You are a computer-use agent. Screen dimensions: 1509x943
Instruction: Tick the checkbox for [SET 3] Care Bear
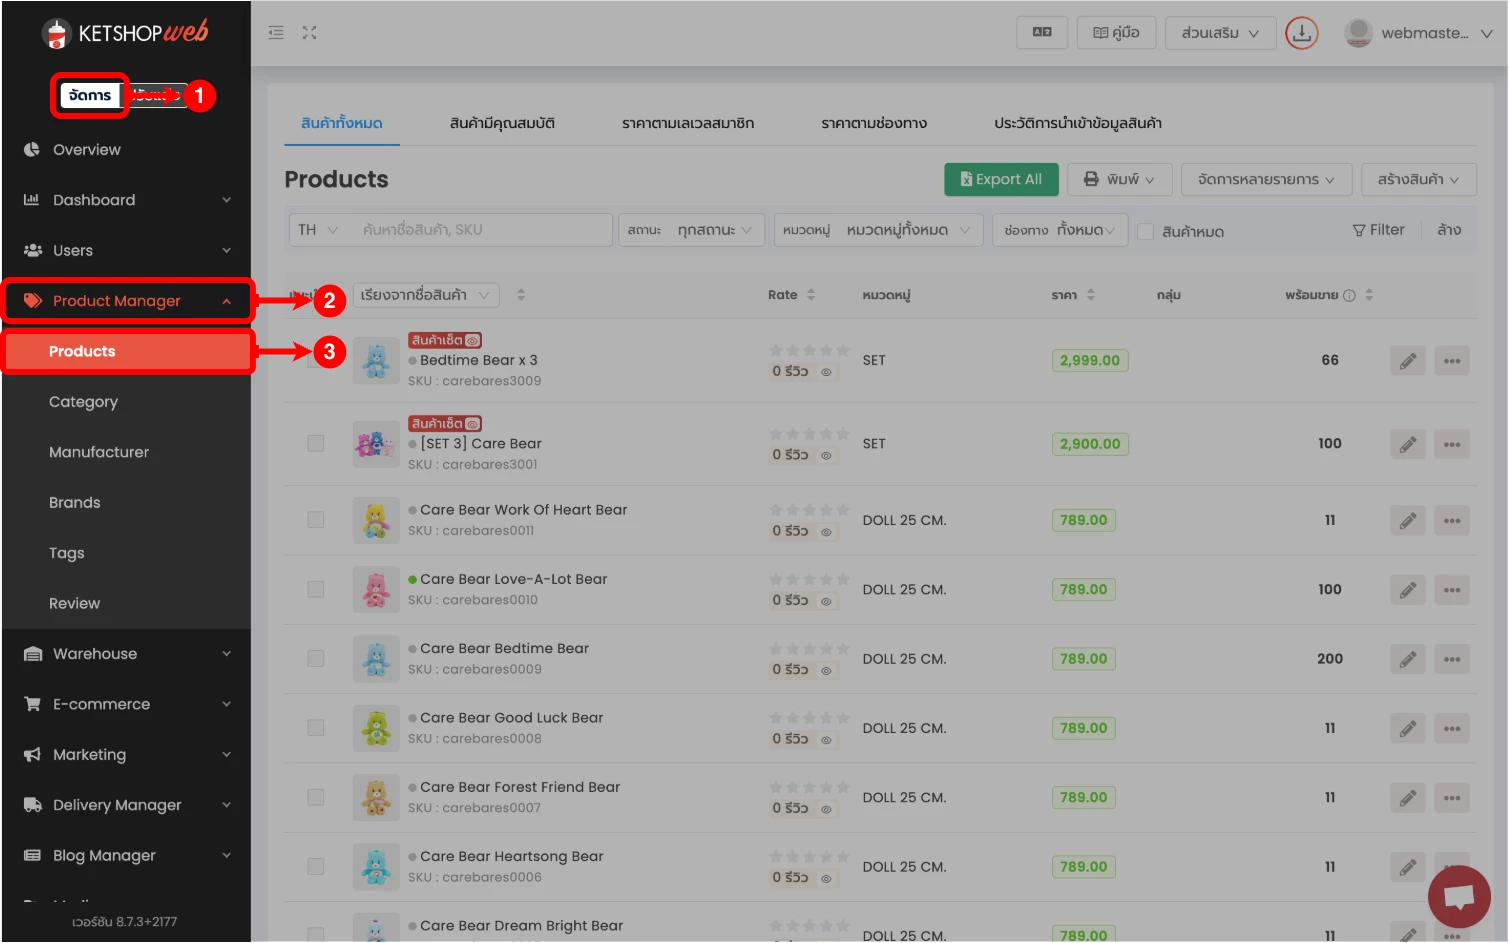click(x=316, y=444)
